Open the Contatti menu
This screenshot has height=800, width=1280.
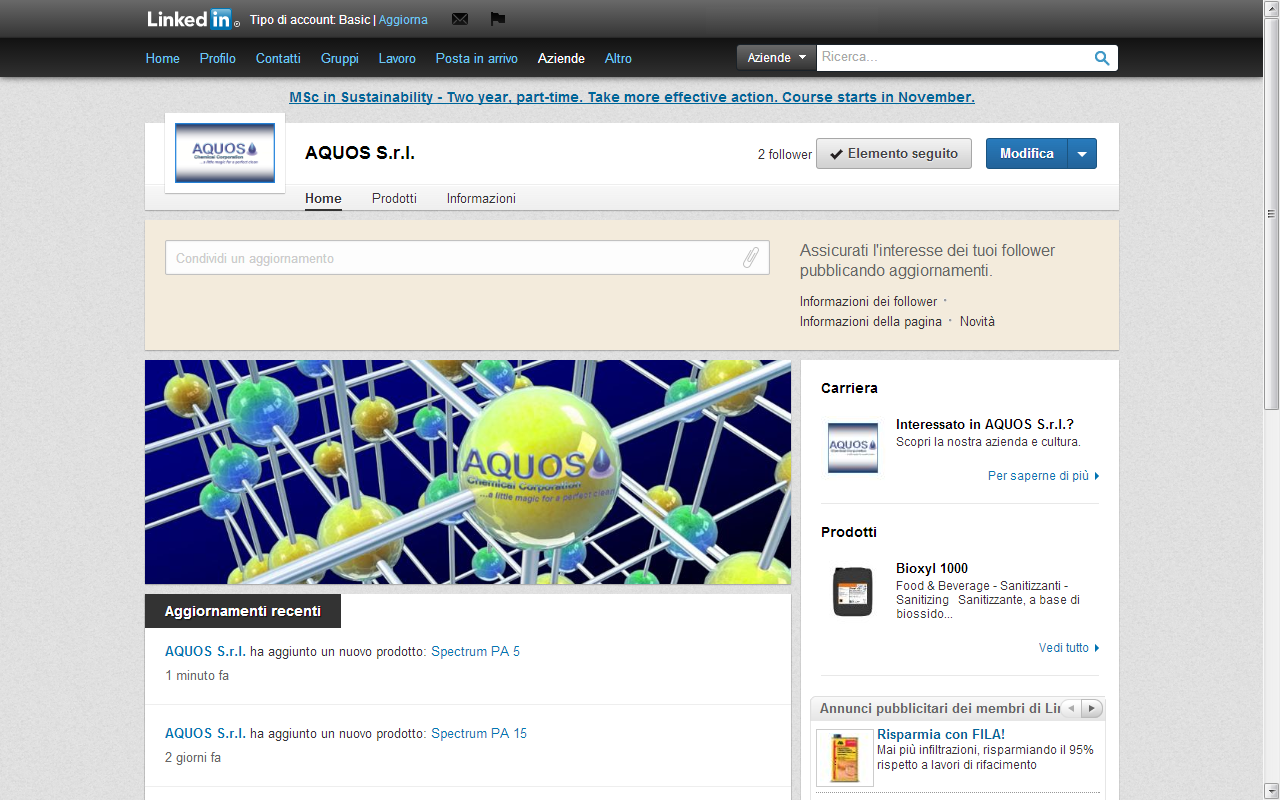click(x=278, y=59)
